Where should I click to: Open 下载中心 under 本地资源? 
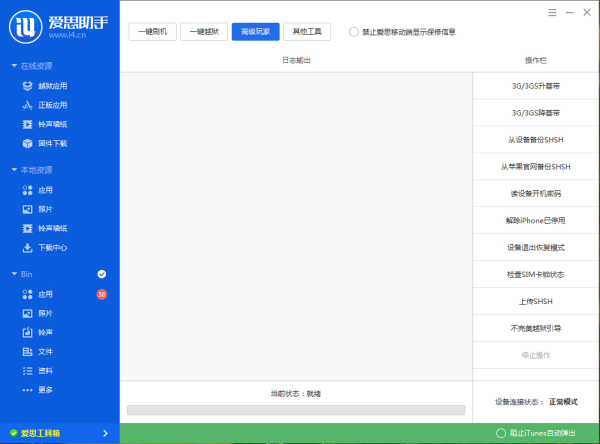tap(52, 247)
